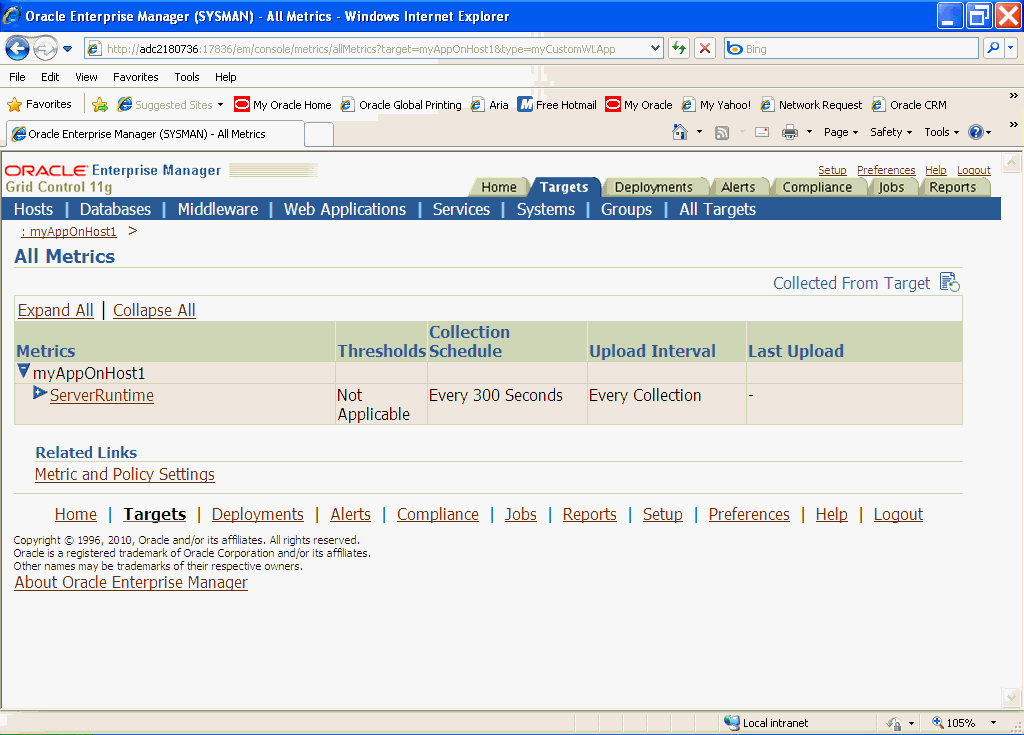Open the Print options dropdown arrow
Screen dimensions: 1024x735
pos(809,133)
